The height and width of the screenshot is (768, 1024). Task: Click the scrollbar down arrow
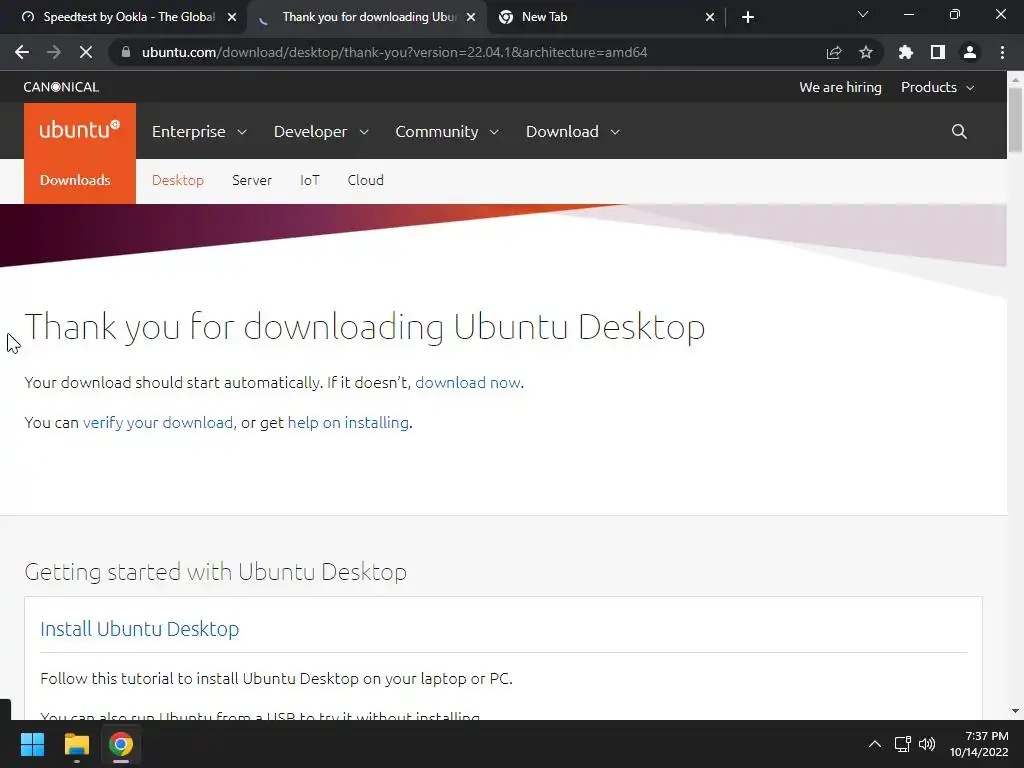coord(1015,711)
